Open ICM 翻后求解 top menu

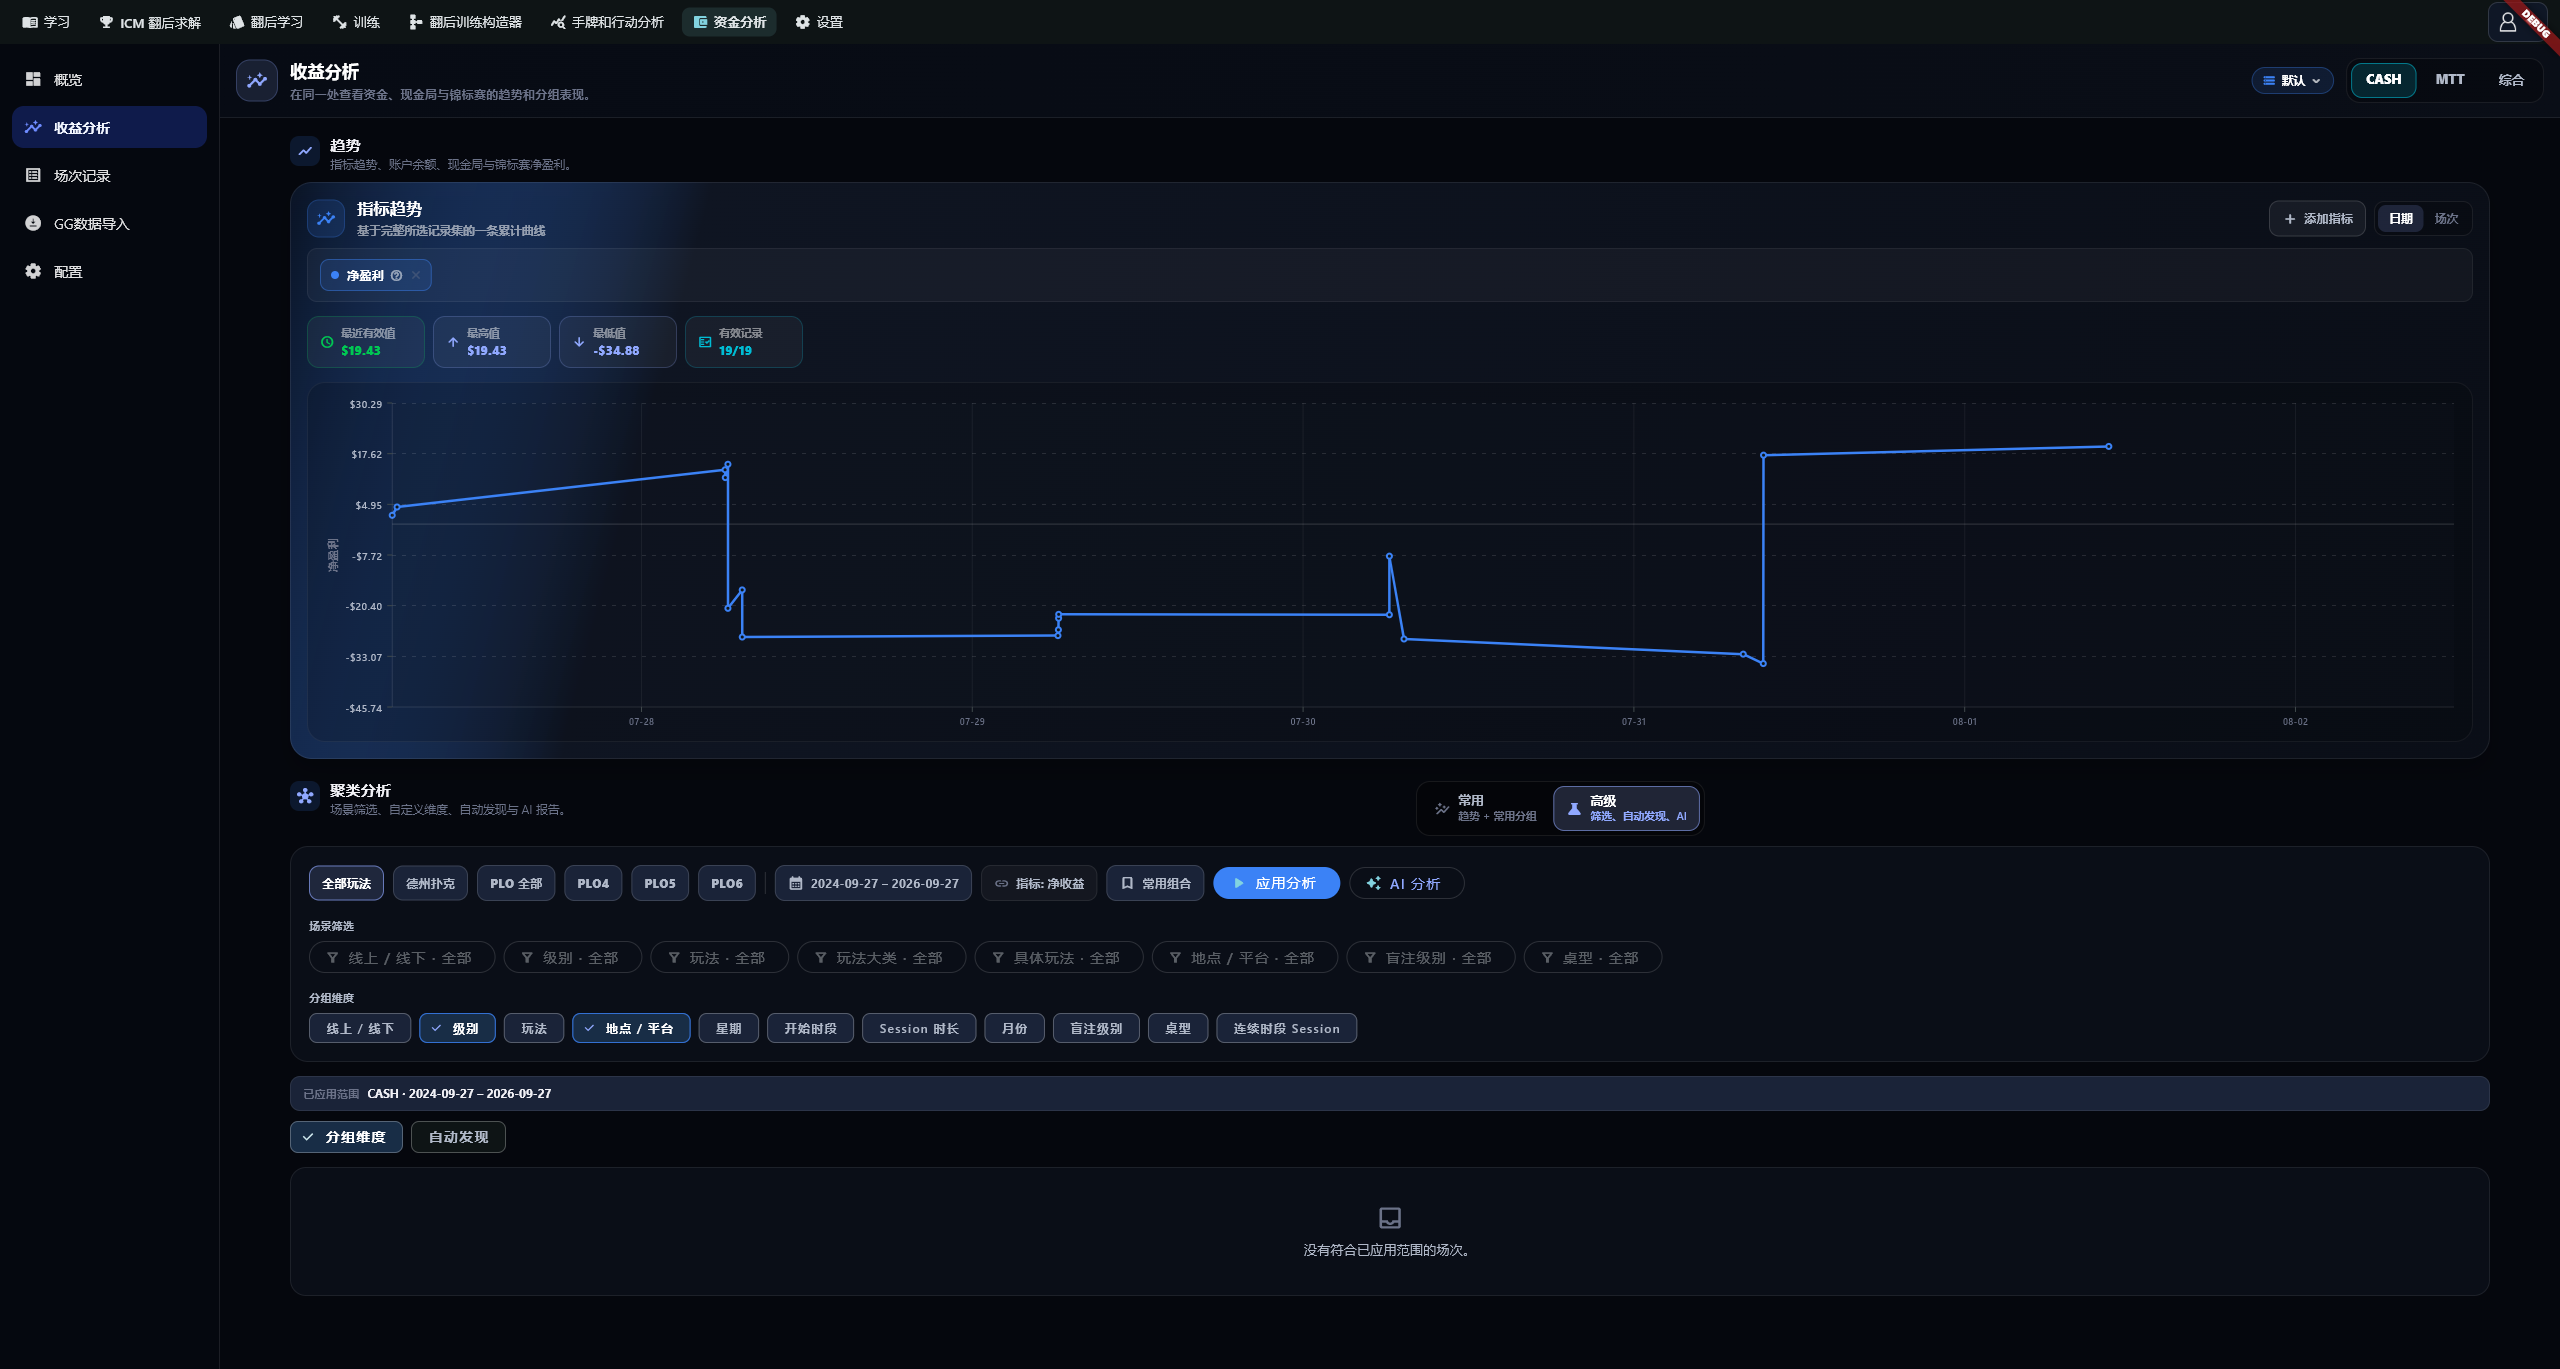150,22
